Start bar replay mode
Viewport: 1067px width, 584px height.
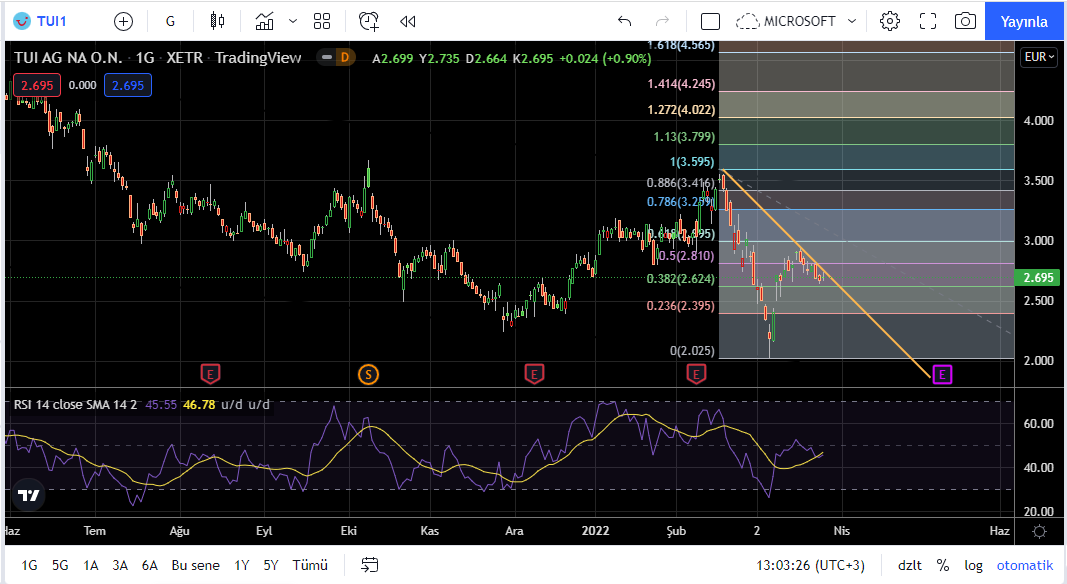tap(408, 21)
